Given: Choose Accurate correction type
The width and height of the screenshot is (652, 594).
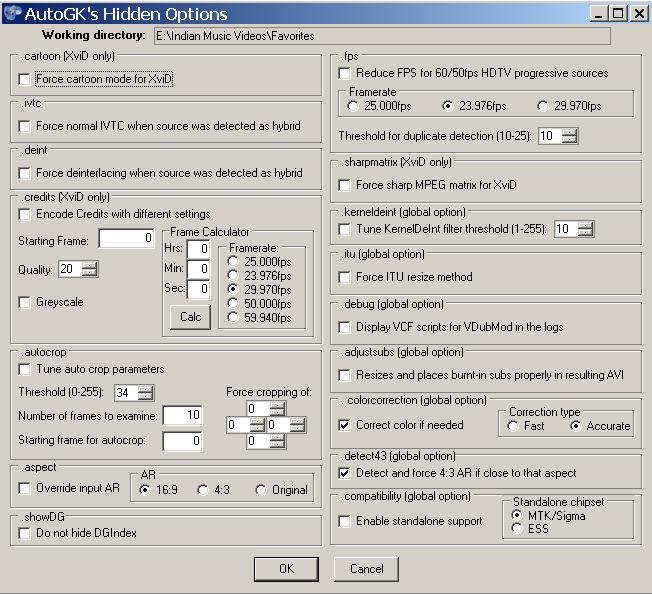Looking at the screenshot, I should (575, 426).
